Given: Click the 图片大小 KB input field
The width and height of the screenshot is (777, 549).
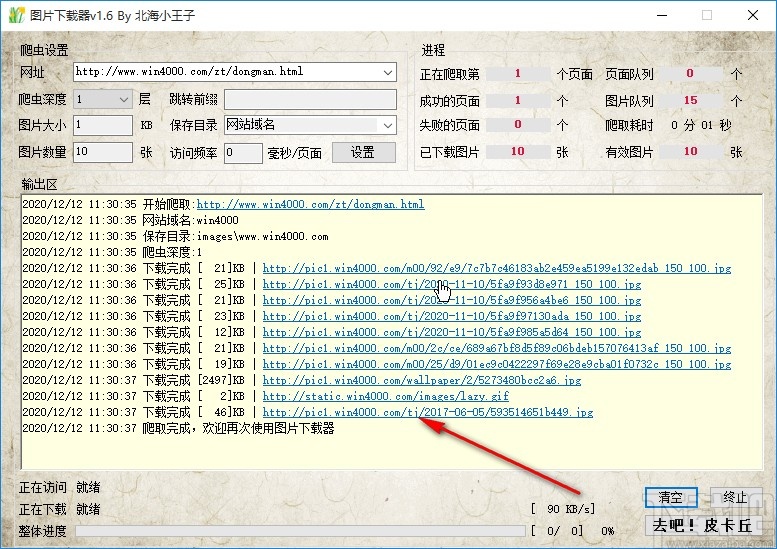Looking at the screenshot, I should pos(103,125).
